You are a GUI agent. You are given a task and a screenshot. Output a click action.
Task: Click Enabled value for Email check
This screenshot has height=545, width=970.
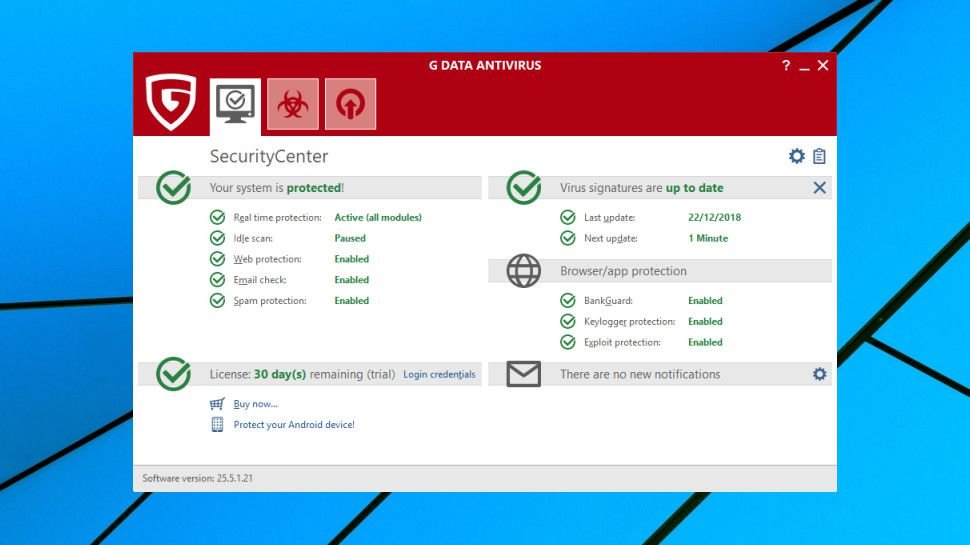pyautogui.click(x=351, y=280)
